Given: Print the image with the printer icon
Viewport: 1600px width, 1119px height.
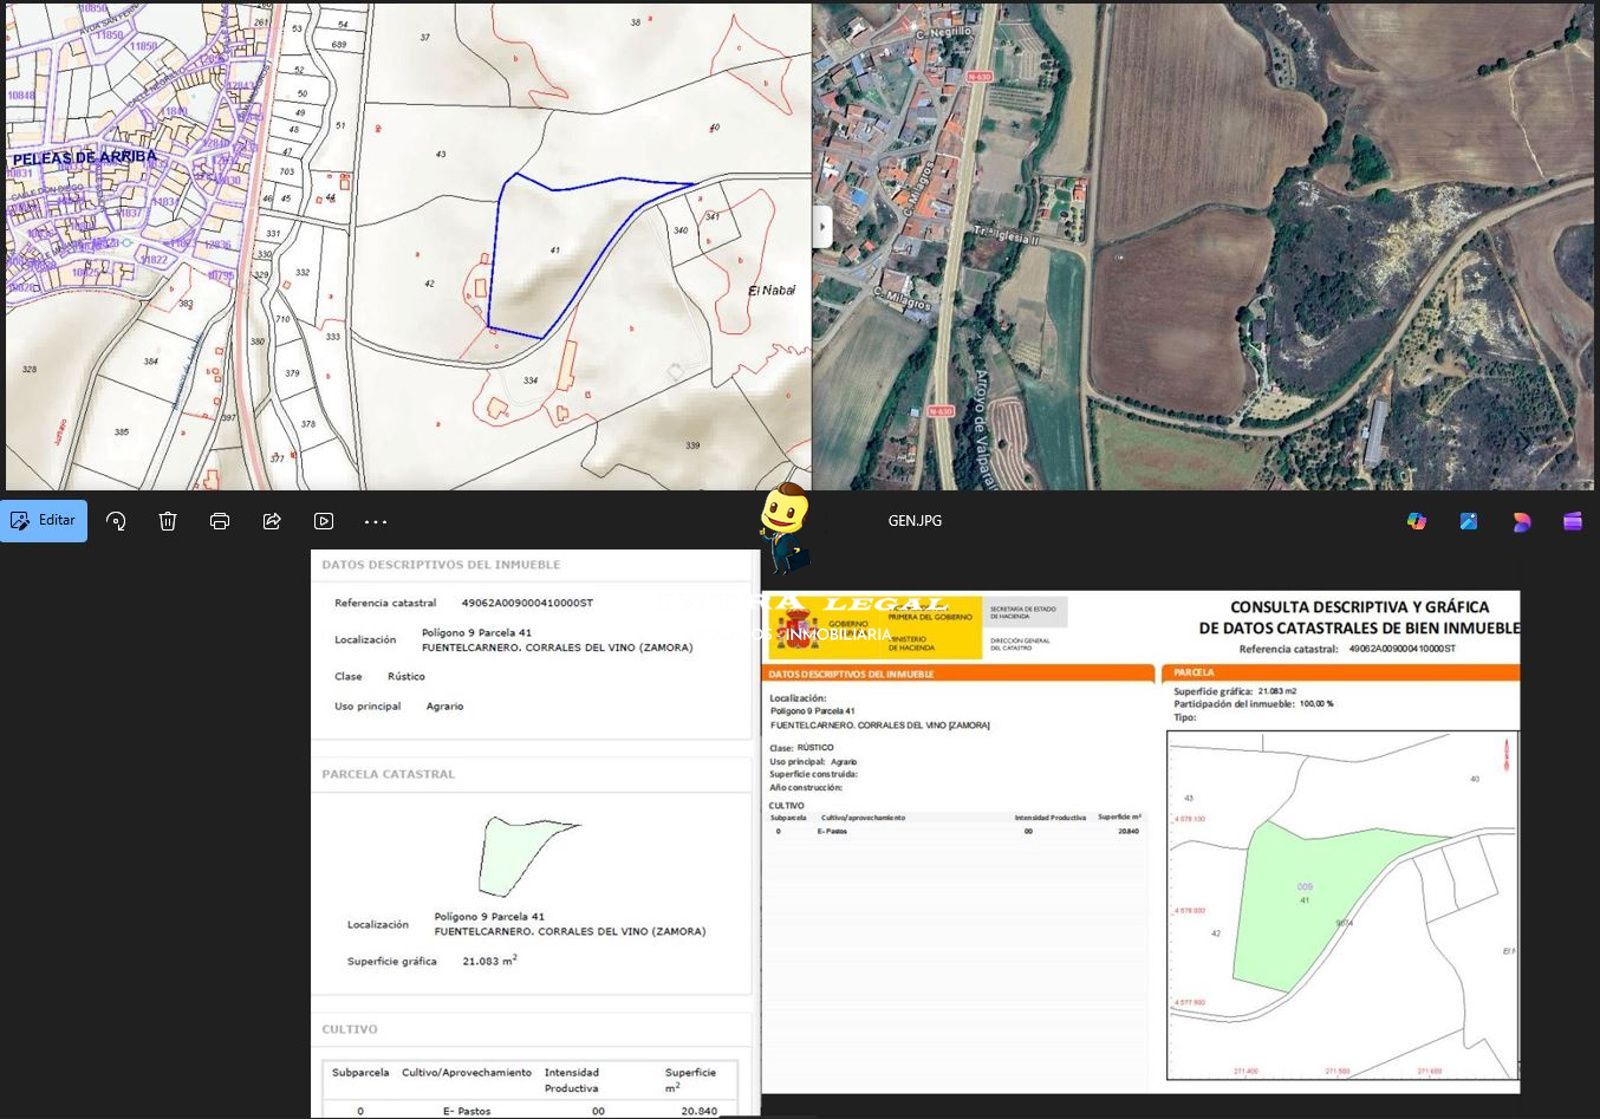Looking at the screenshot, I should pos(220,521).
